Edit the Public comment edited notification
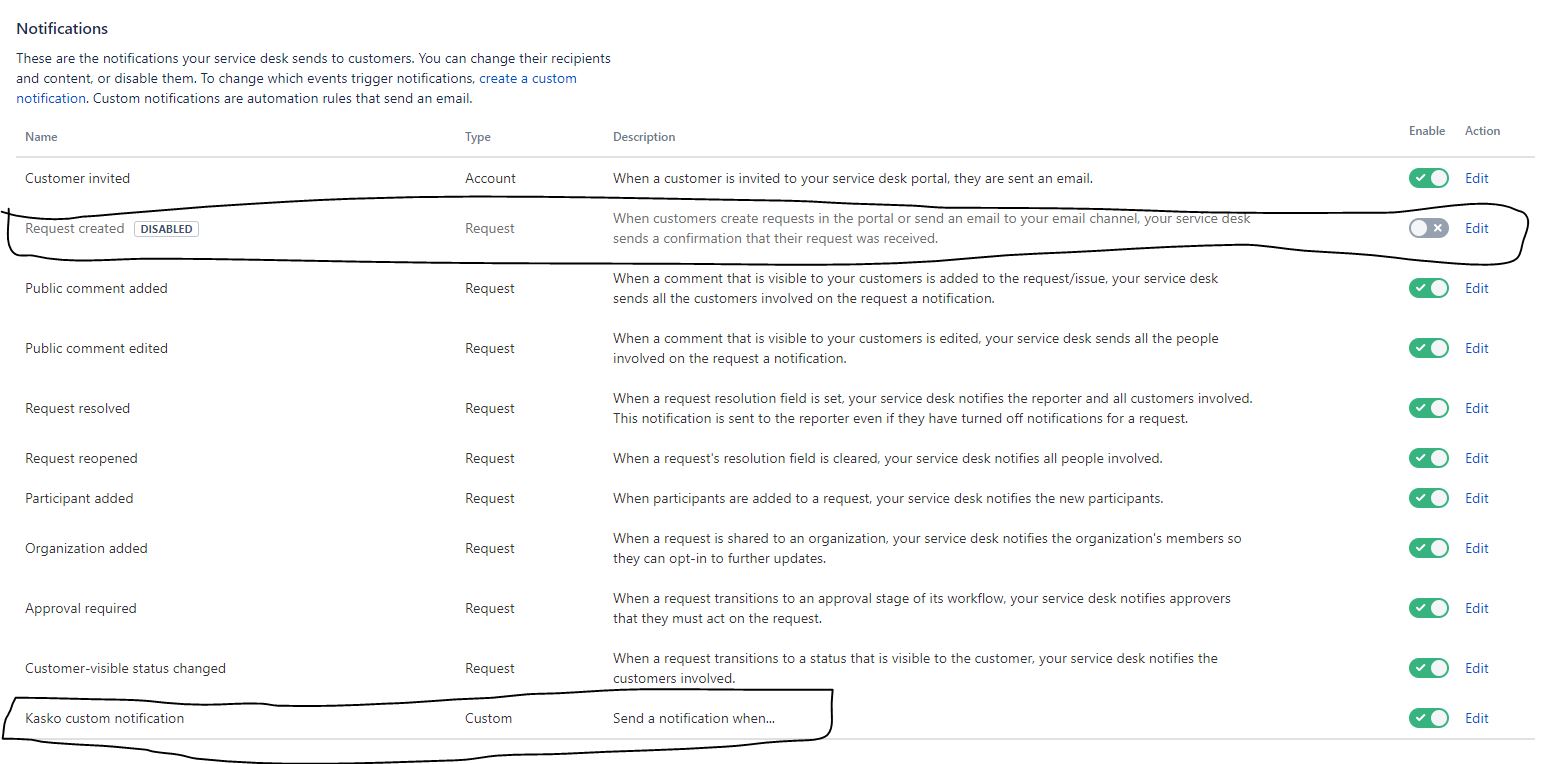Screen dimensions: 1550x764 point(1477,348)
